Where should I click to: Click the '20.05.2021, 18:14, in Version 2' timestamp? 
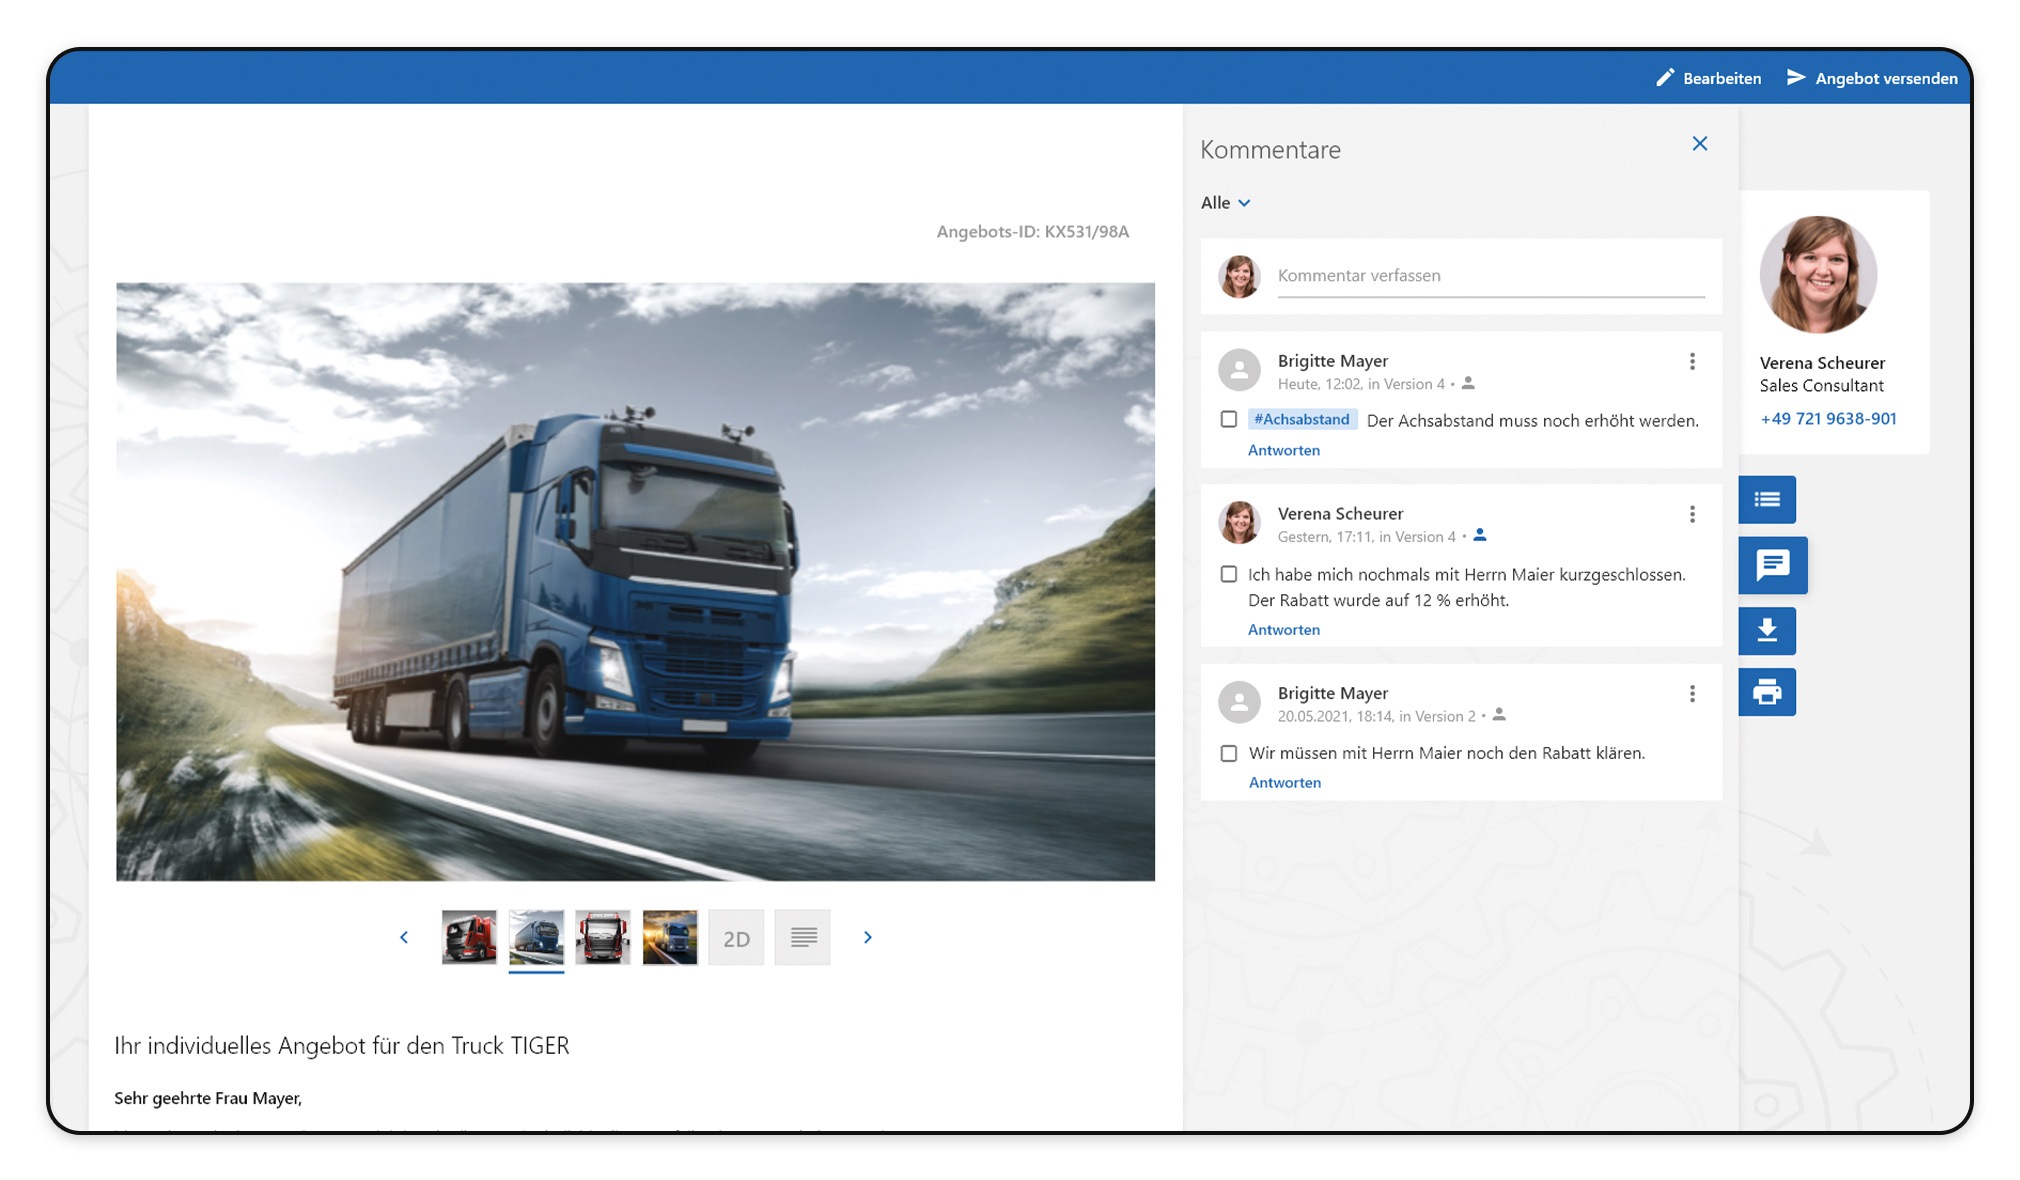(x=1376, y=715)
